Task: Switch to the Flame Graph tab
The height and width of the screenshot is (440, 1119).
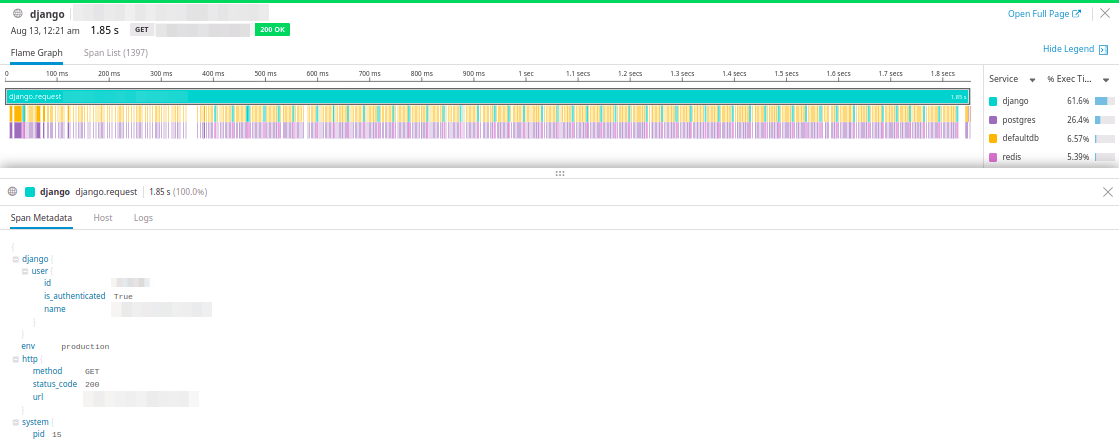Action: tap(36, 53)
